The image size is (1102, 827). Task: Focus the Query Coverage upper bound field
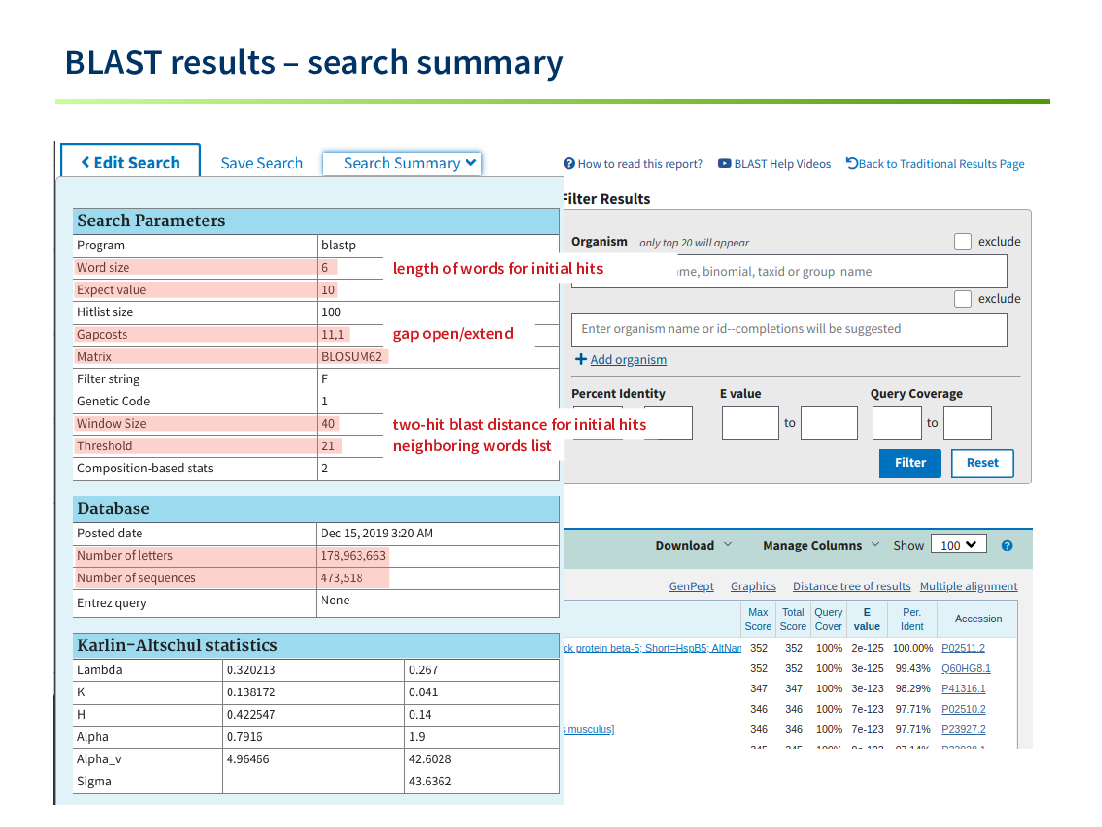967,423
